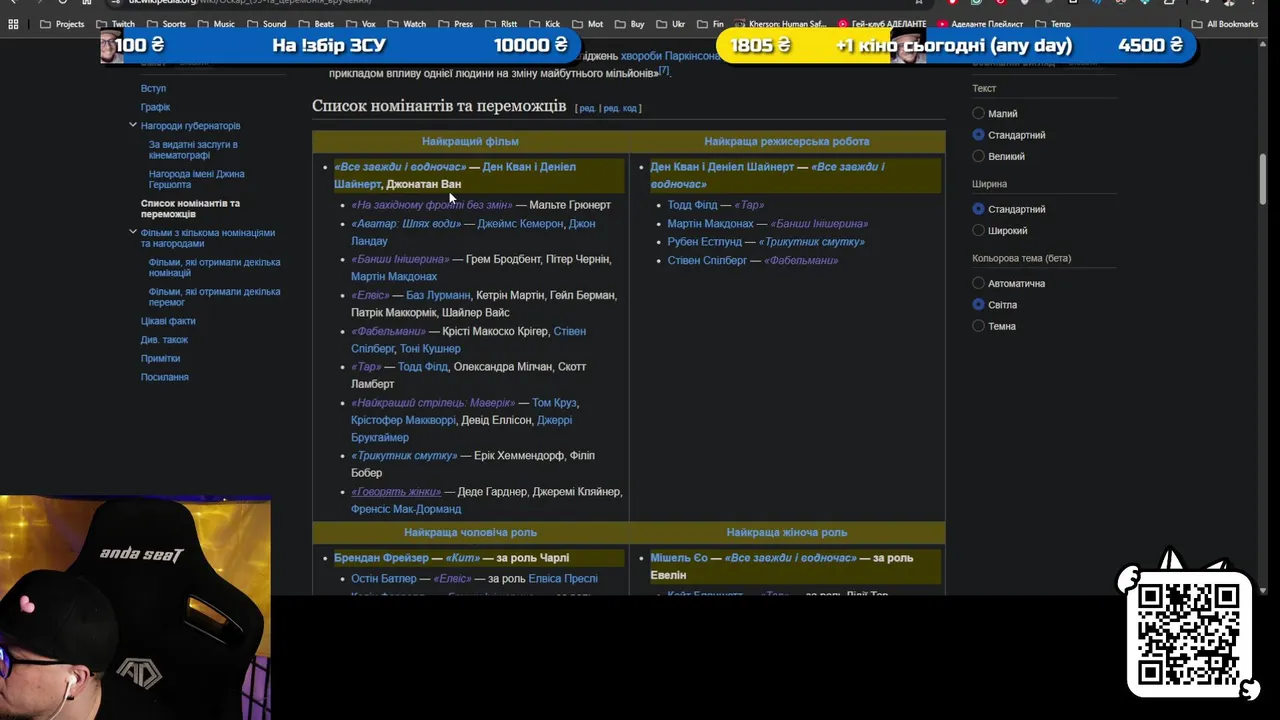Click the 'ред.' section edit link

(587, 108)
